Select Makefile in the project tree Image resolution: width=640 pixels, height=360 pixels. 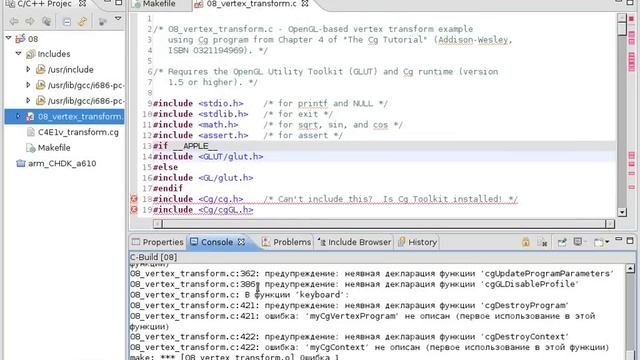coord(54,148)
